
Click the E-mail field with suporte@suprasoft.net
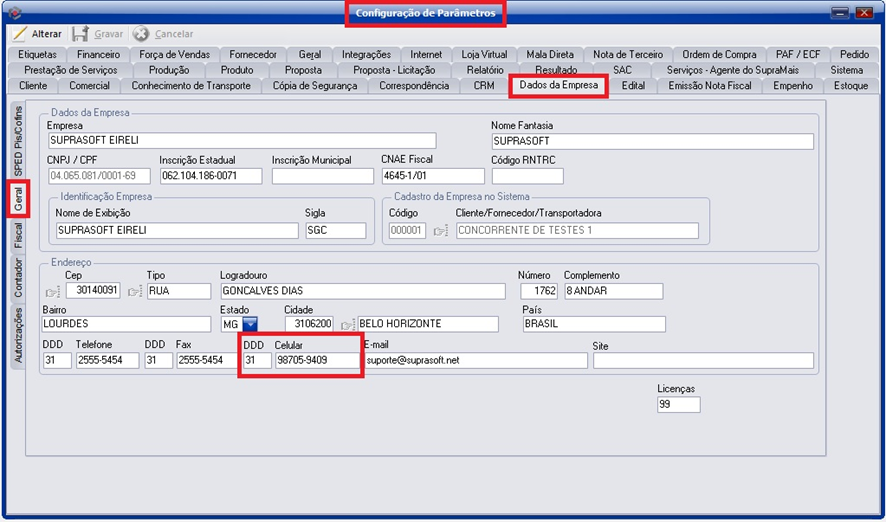pyautogui.click(x=475, y=360)
